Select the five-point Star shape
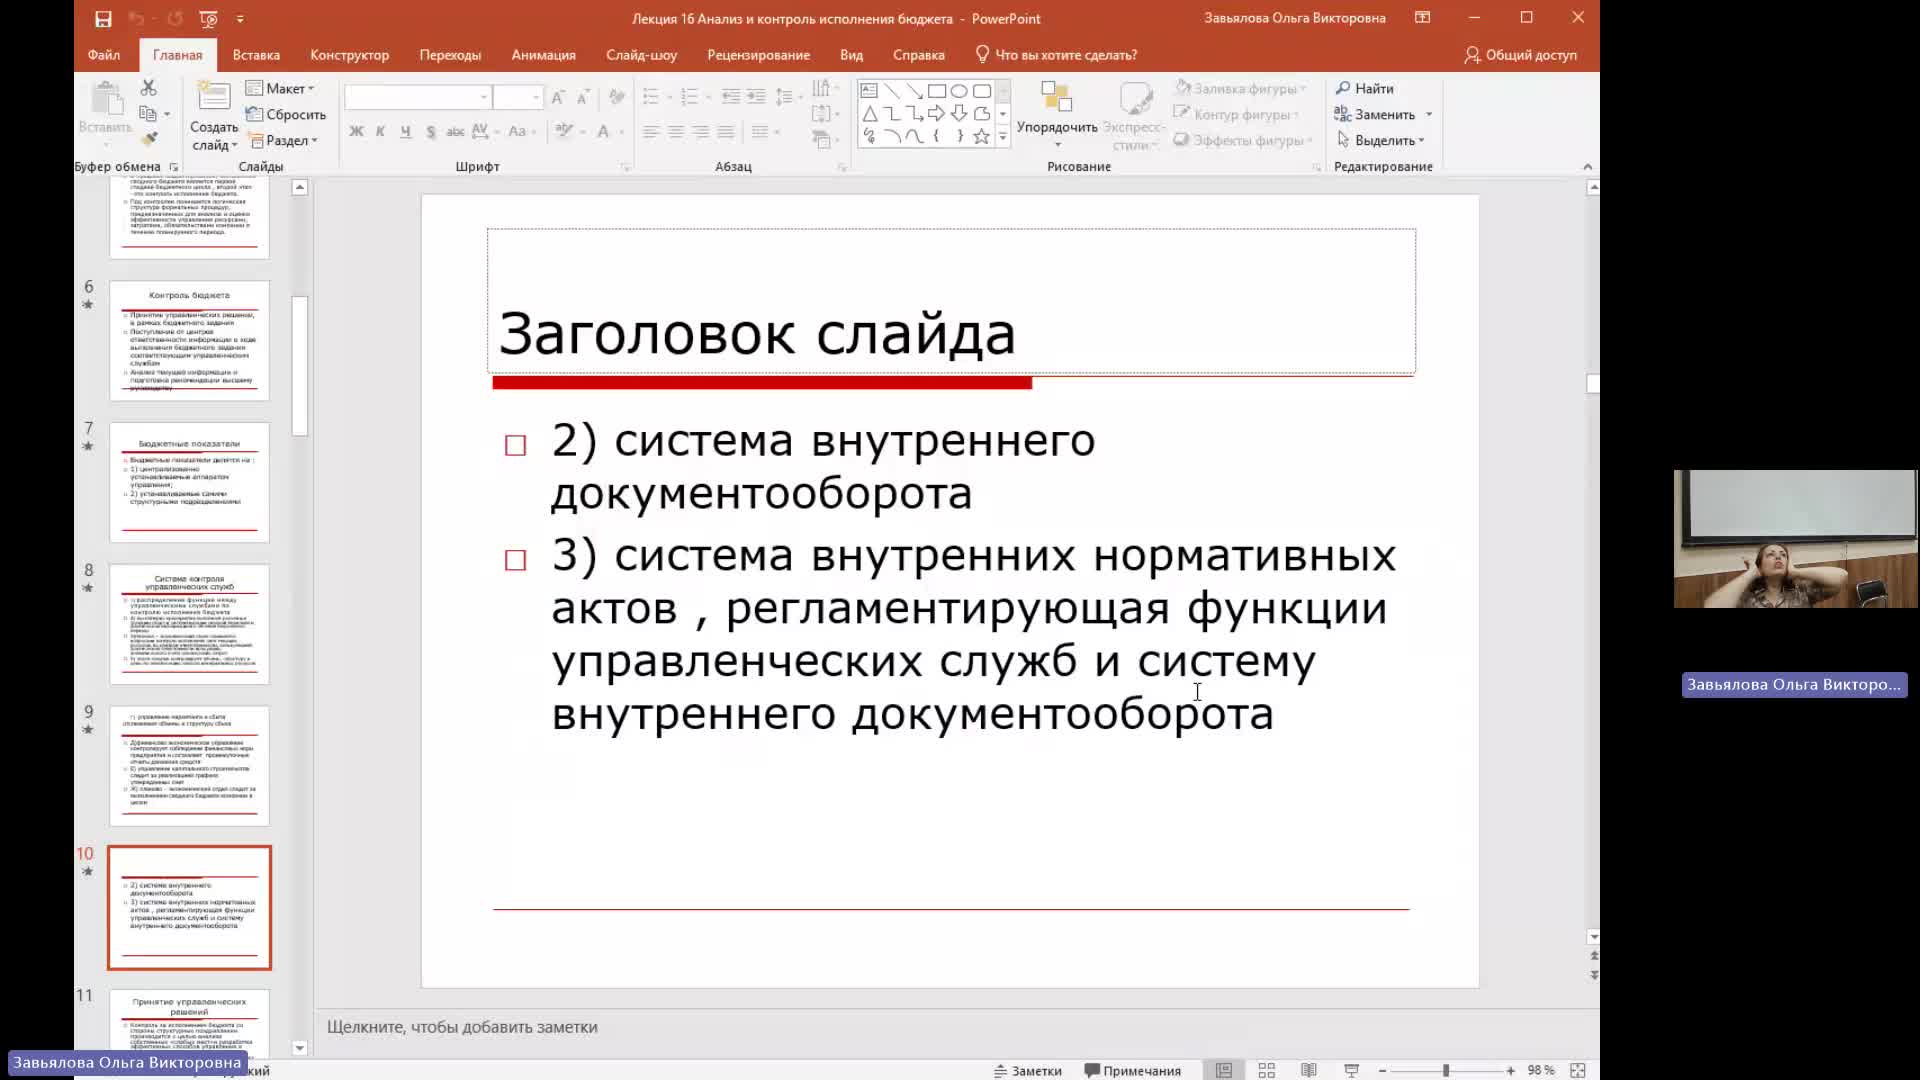 point(981,136)
